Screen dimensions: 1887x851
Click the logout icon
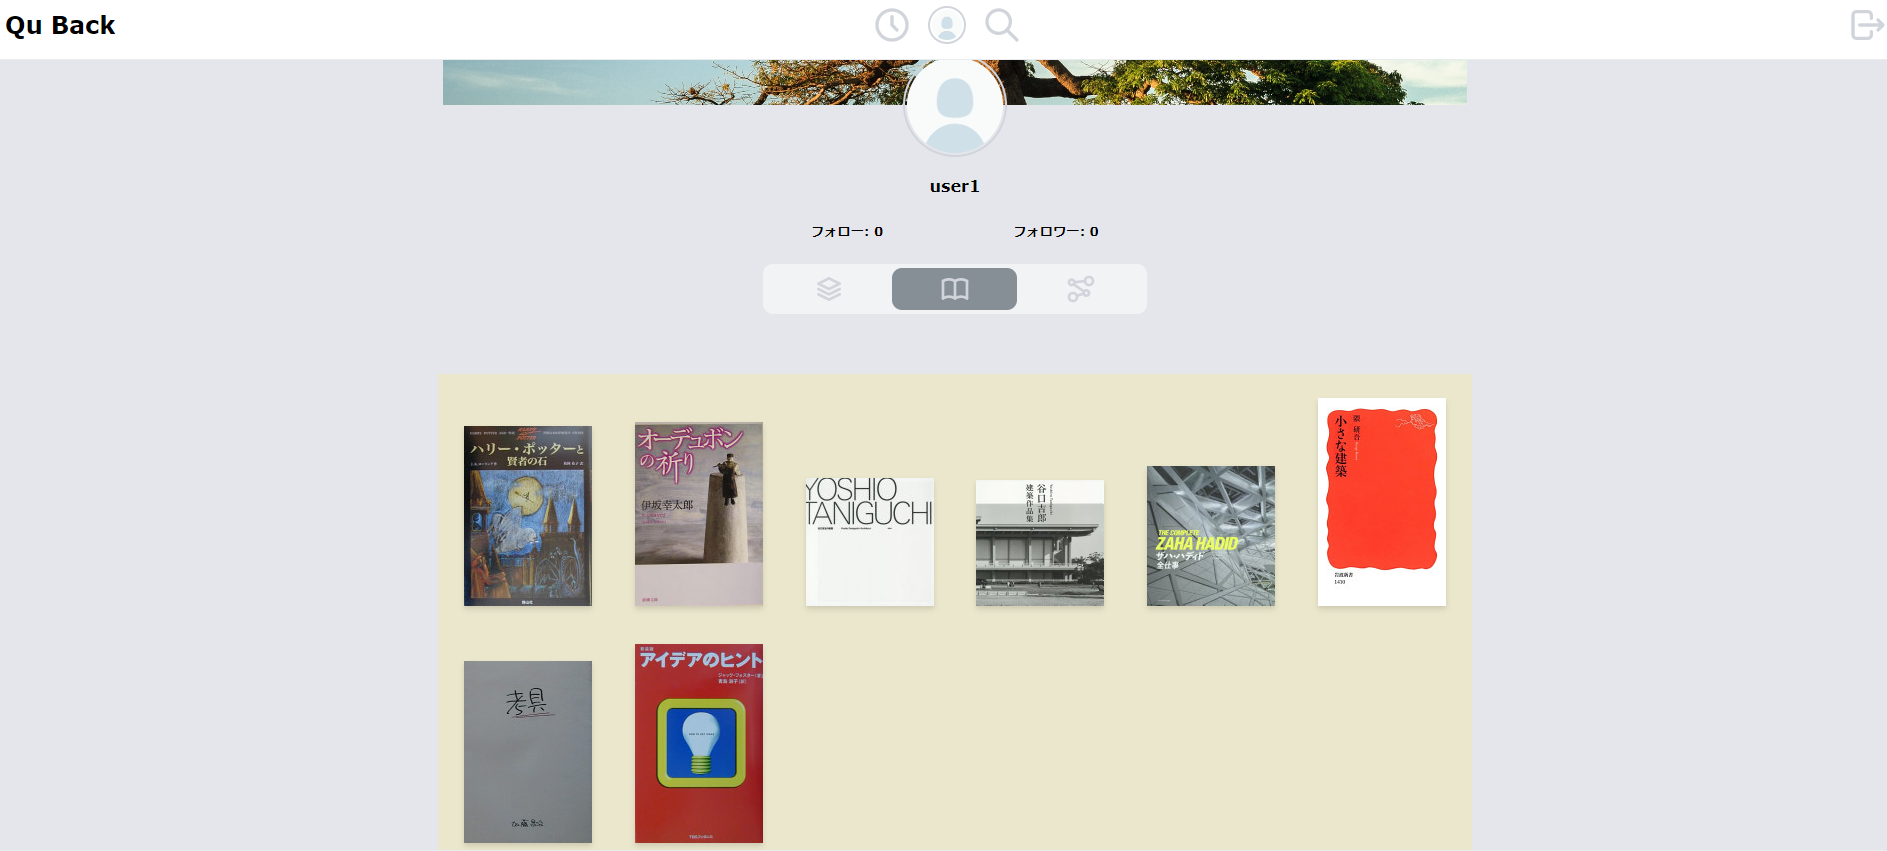coord(1866,25)
